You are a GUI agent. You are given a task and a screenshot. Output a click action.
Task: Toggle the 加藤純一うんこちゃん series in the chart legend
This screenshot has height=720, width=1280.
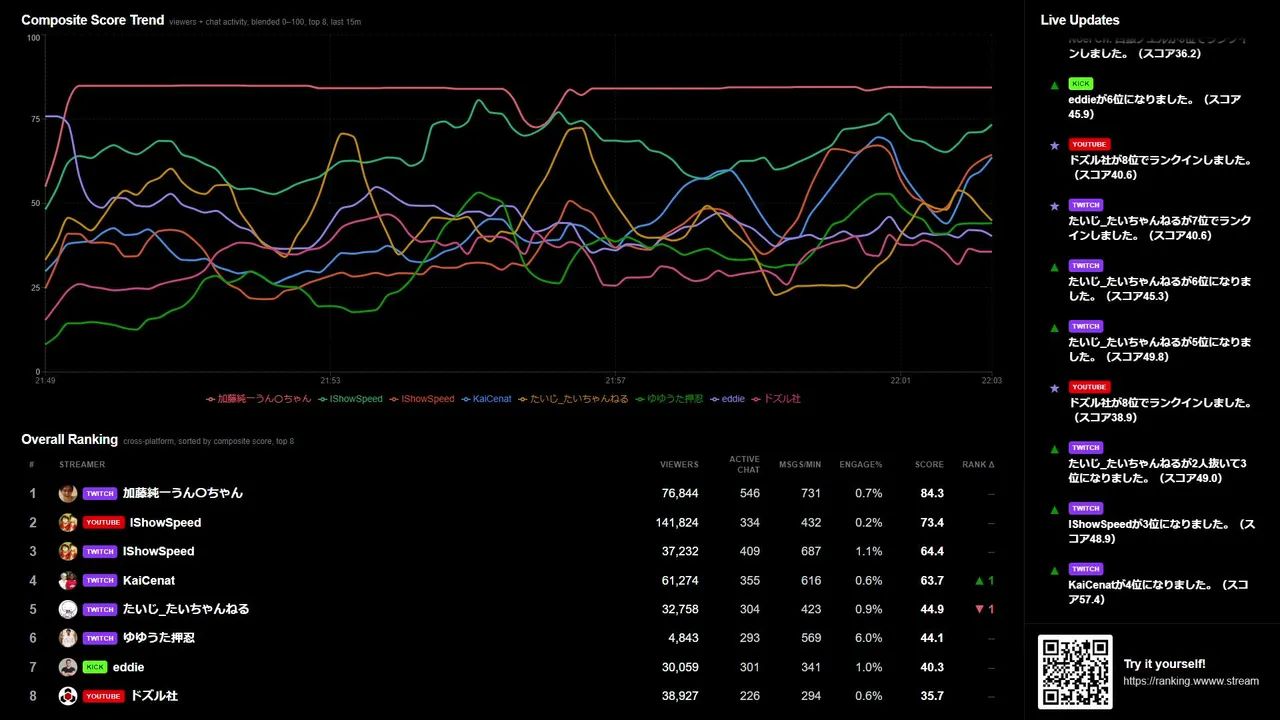coord(259,399)
